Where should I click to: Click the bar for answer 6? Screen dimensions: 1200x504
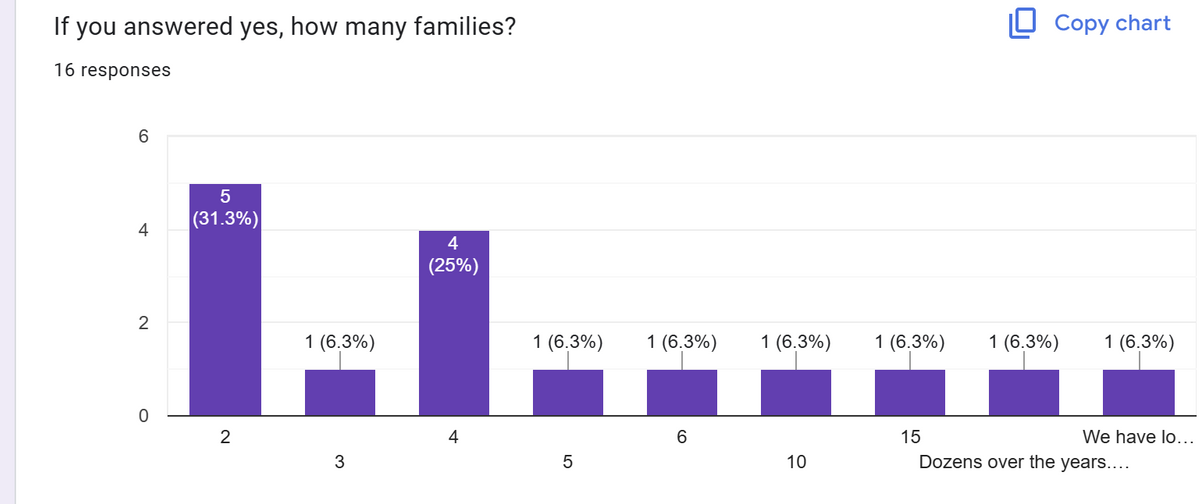[x=681, y=392]
